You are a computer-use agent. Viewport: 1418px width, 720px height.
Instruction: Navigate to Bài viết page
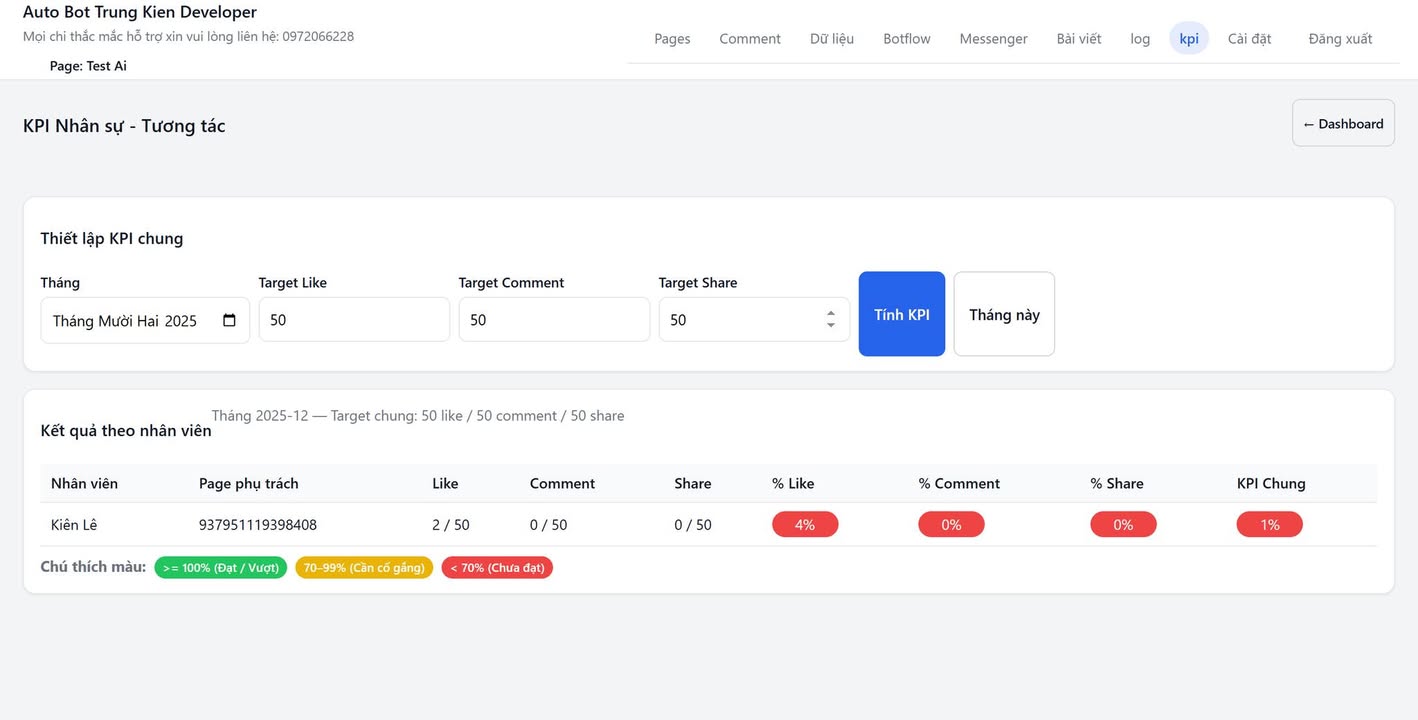[1078, 39]
